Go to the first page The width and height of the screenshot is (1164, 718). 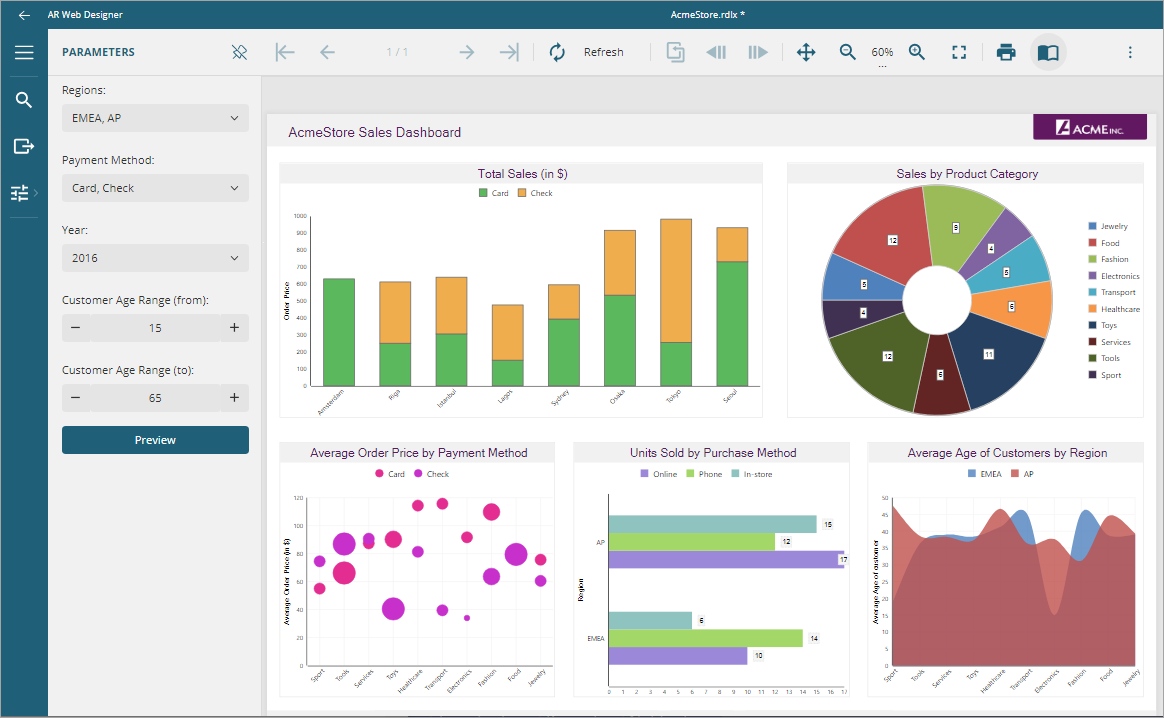(x=285, y=52)
